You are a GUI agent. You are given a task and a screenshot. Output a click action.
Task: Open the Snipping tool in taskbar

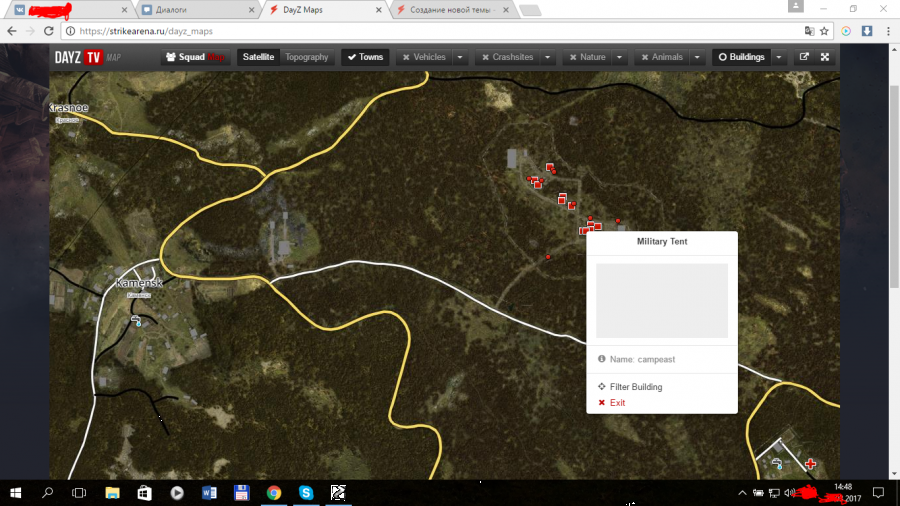tap(338, 493)
